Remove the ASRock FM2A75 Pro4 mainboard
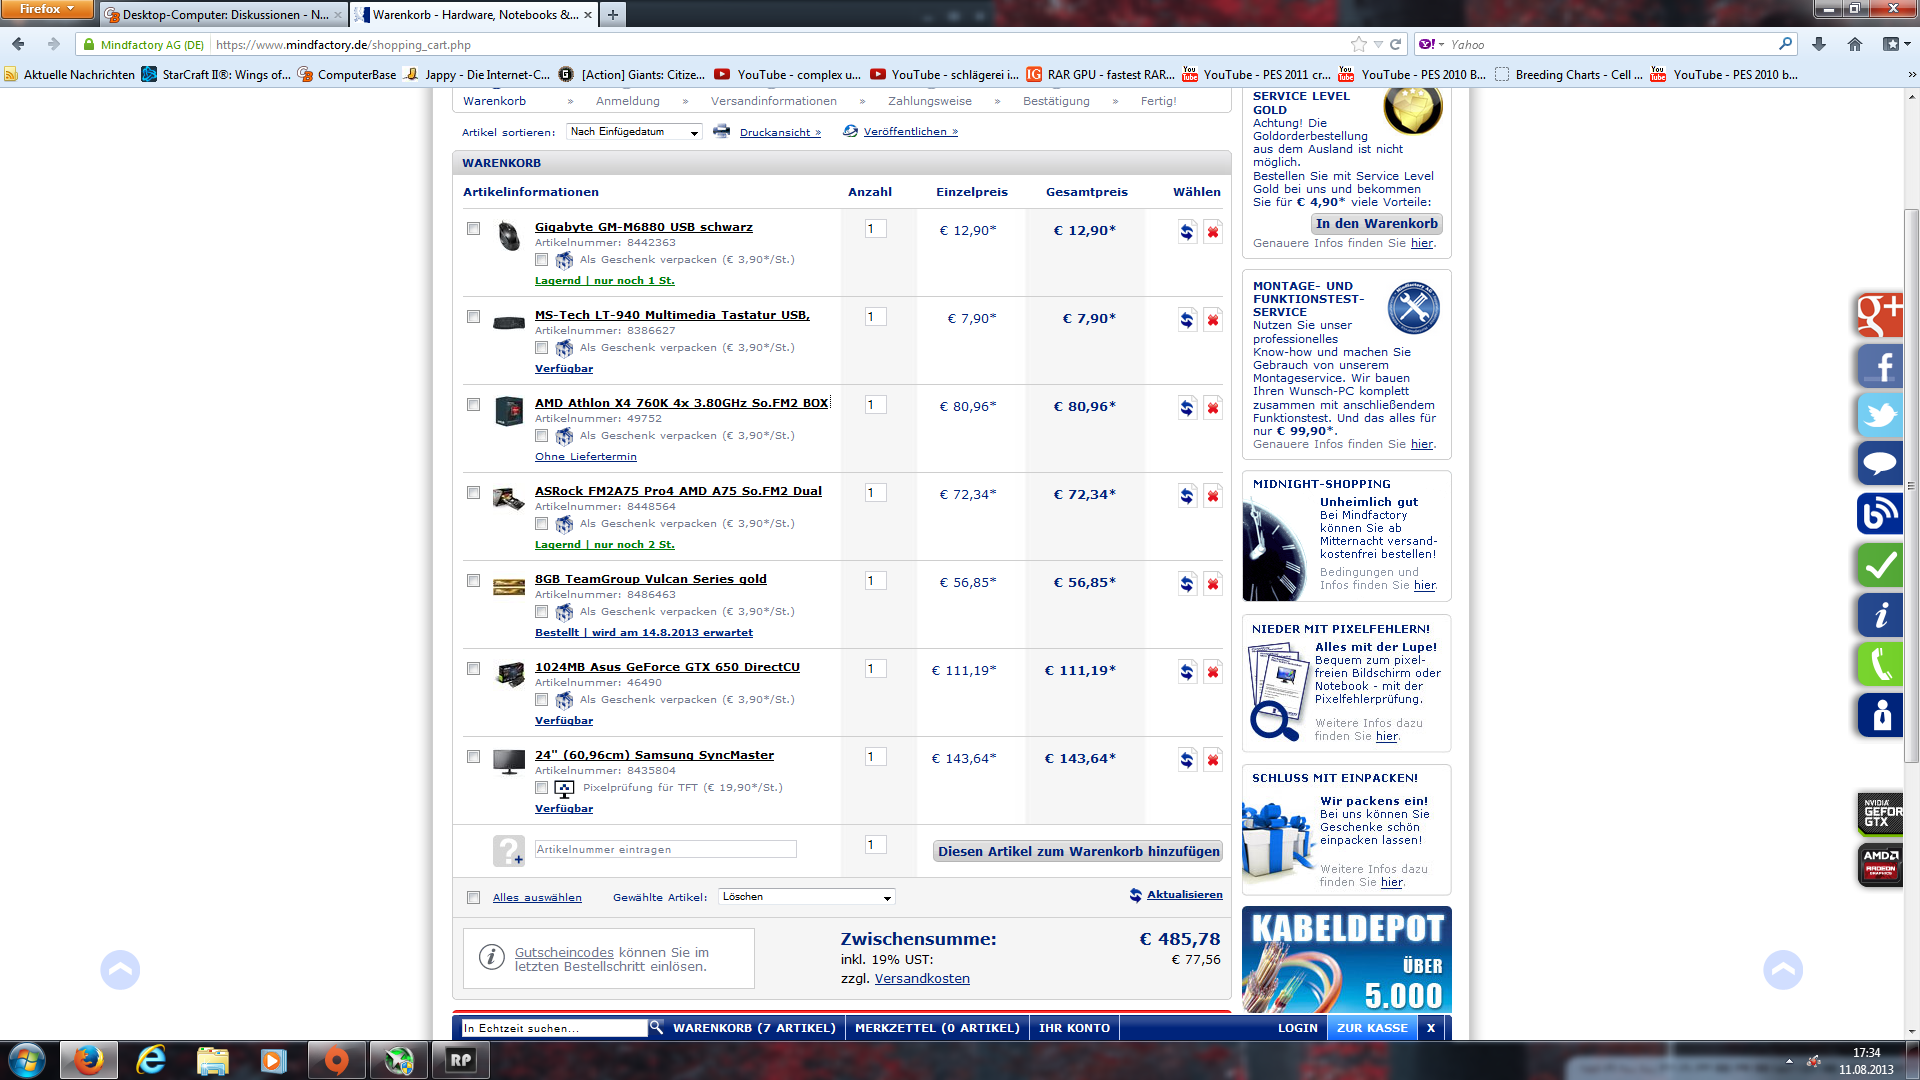The image size is (1920, 1080). (1213, 496)
